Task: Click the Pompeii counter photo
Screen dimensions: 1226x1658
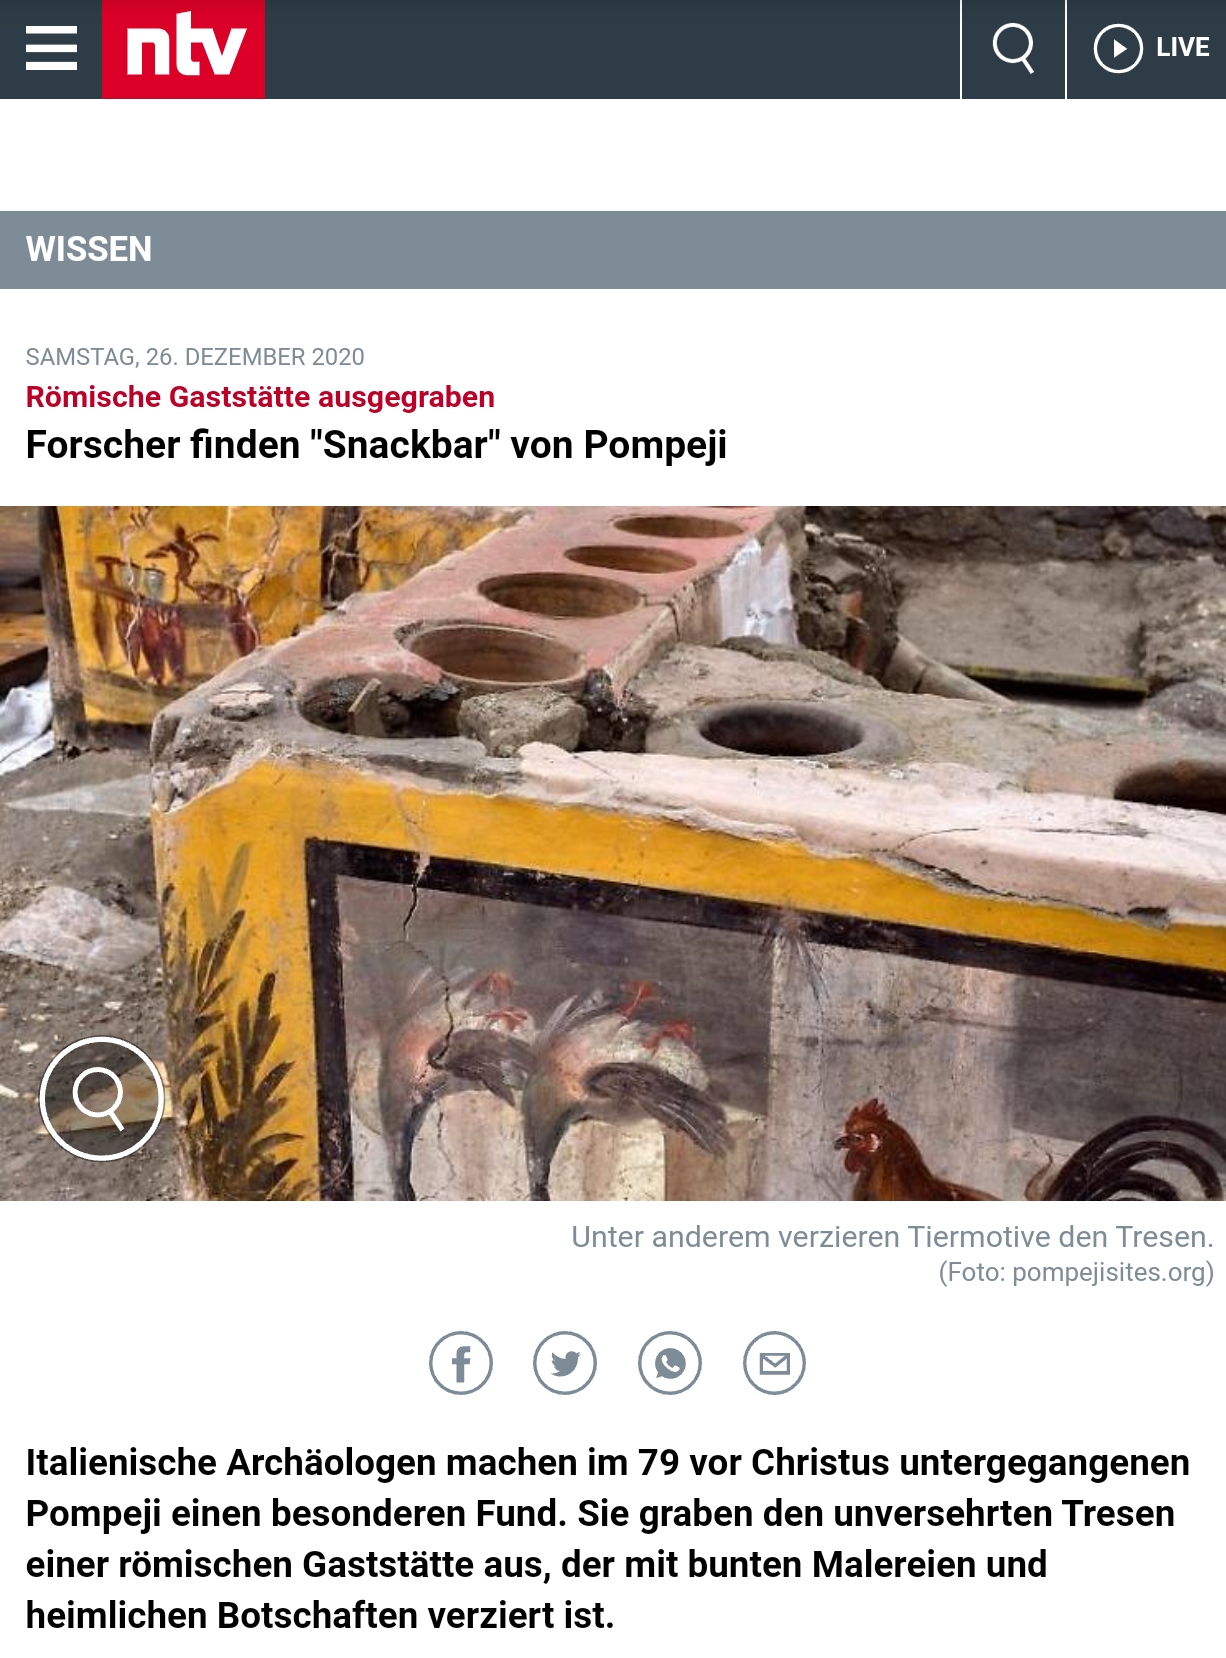Action: (x=613, y=853)
